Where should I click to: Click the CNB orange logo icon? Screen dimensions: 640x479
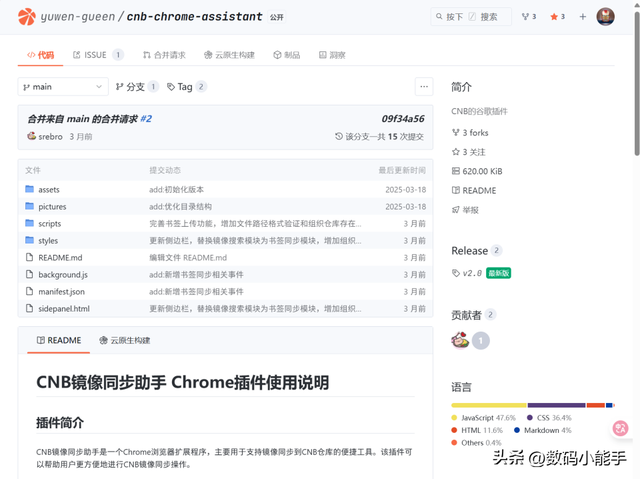pyautogui.click(x=27, y=17)
